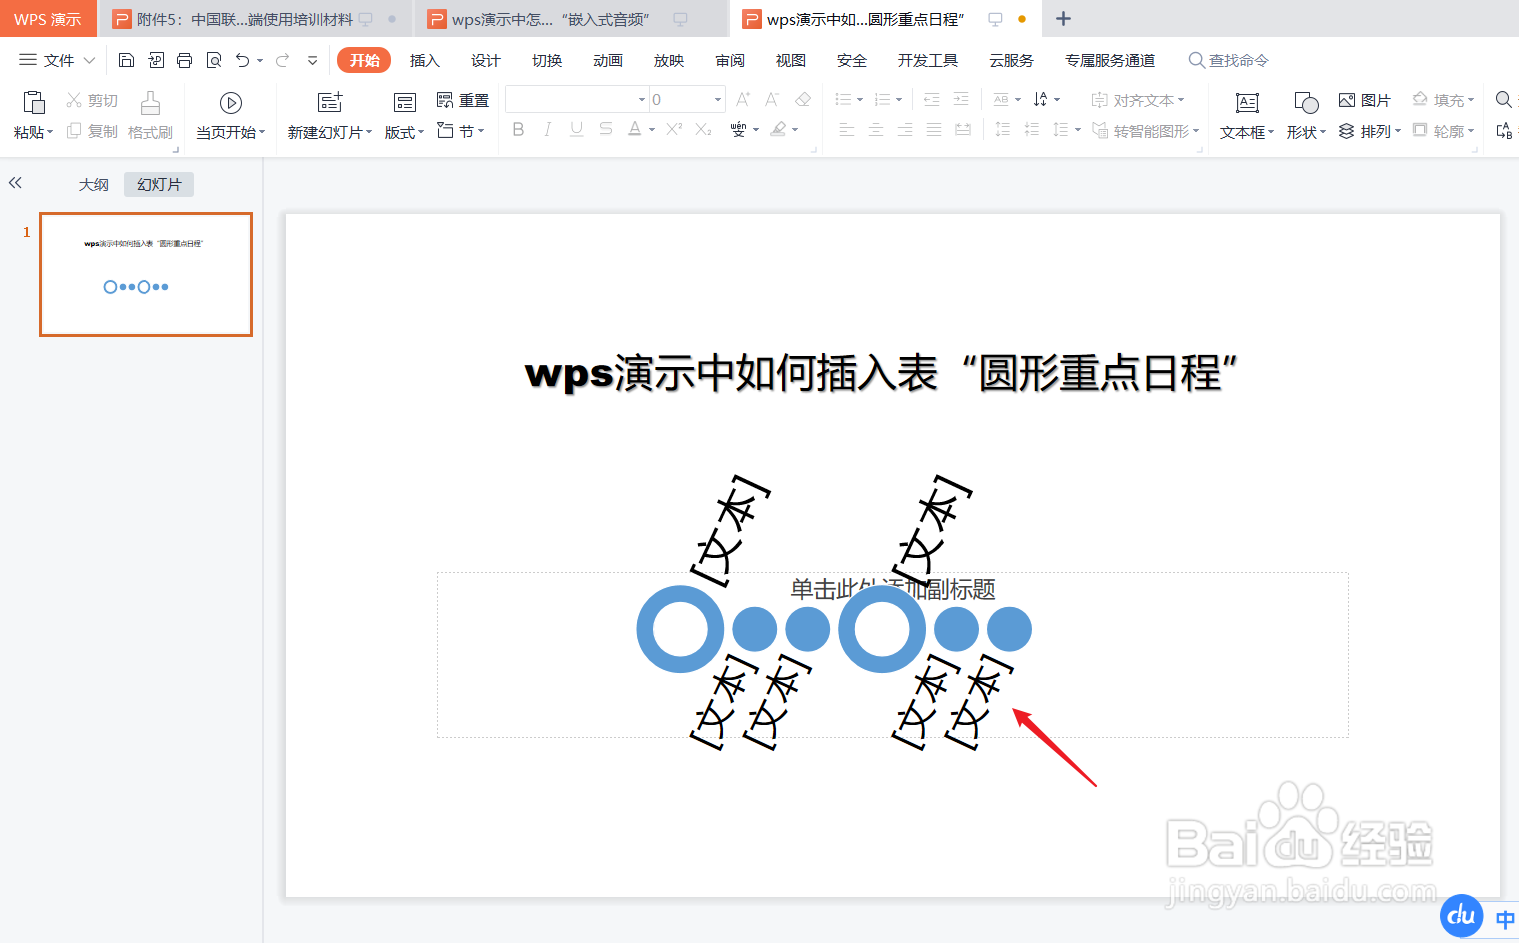Click the Copy (复制) button

[x=92, y=131]
